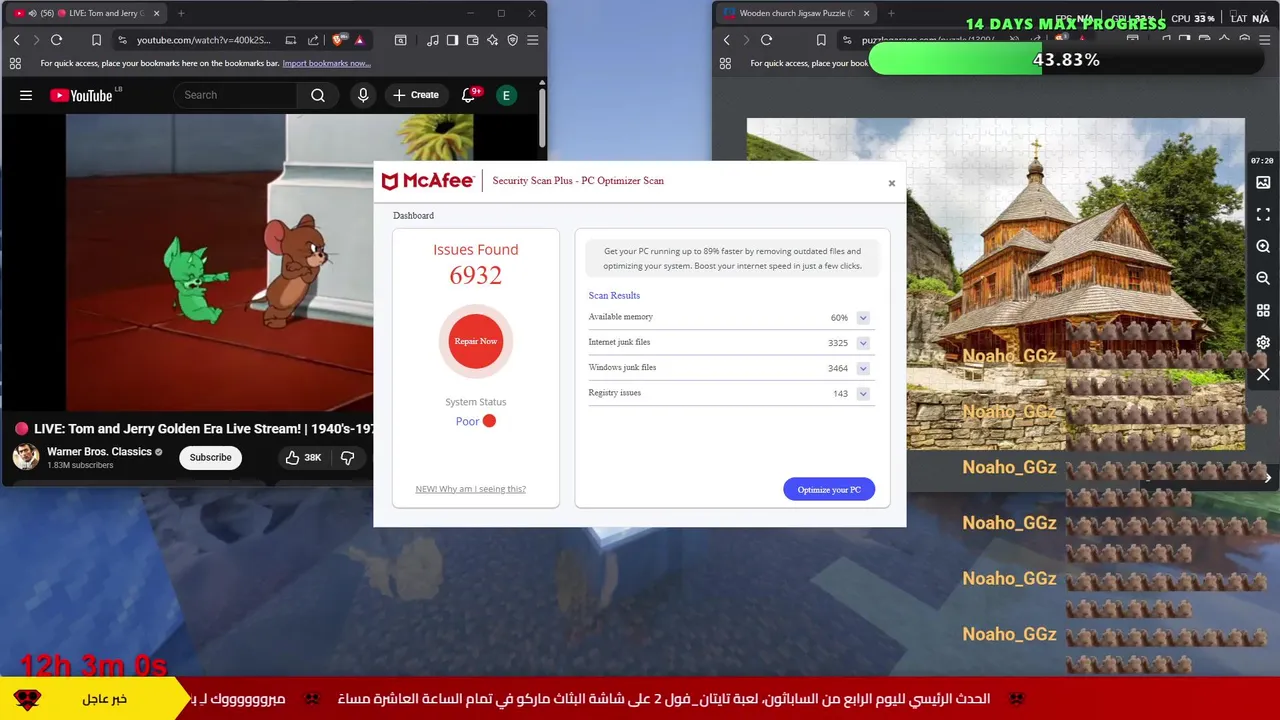Show puzzle preview image icon
Image resolution: width=1280 pixels, height=720 pixels.
coord(1263,183)
